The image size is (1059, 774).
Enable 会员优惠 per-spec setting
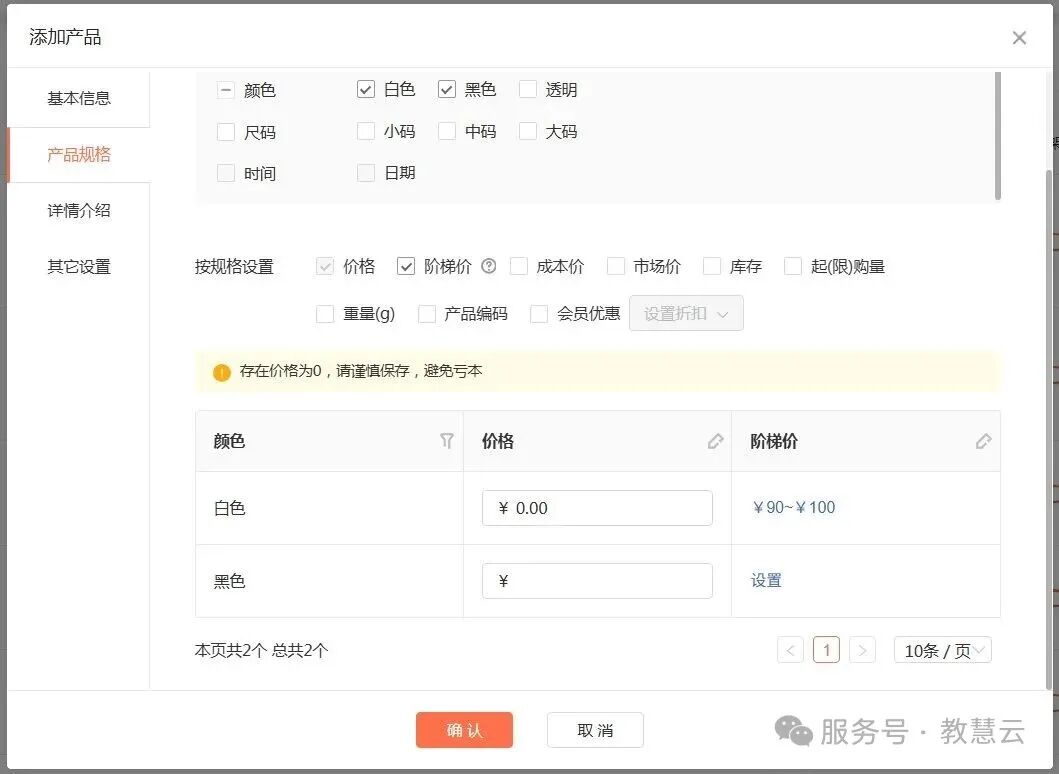[539, 314]
